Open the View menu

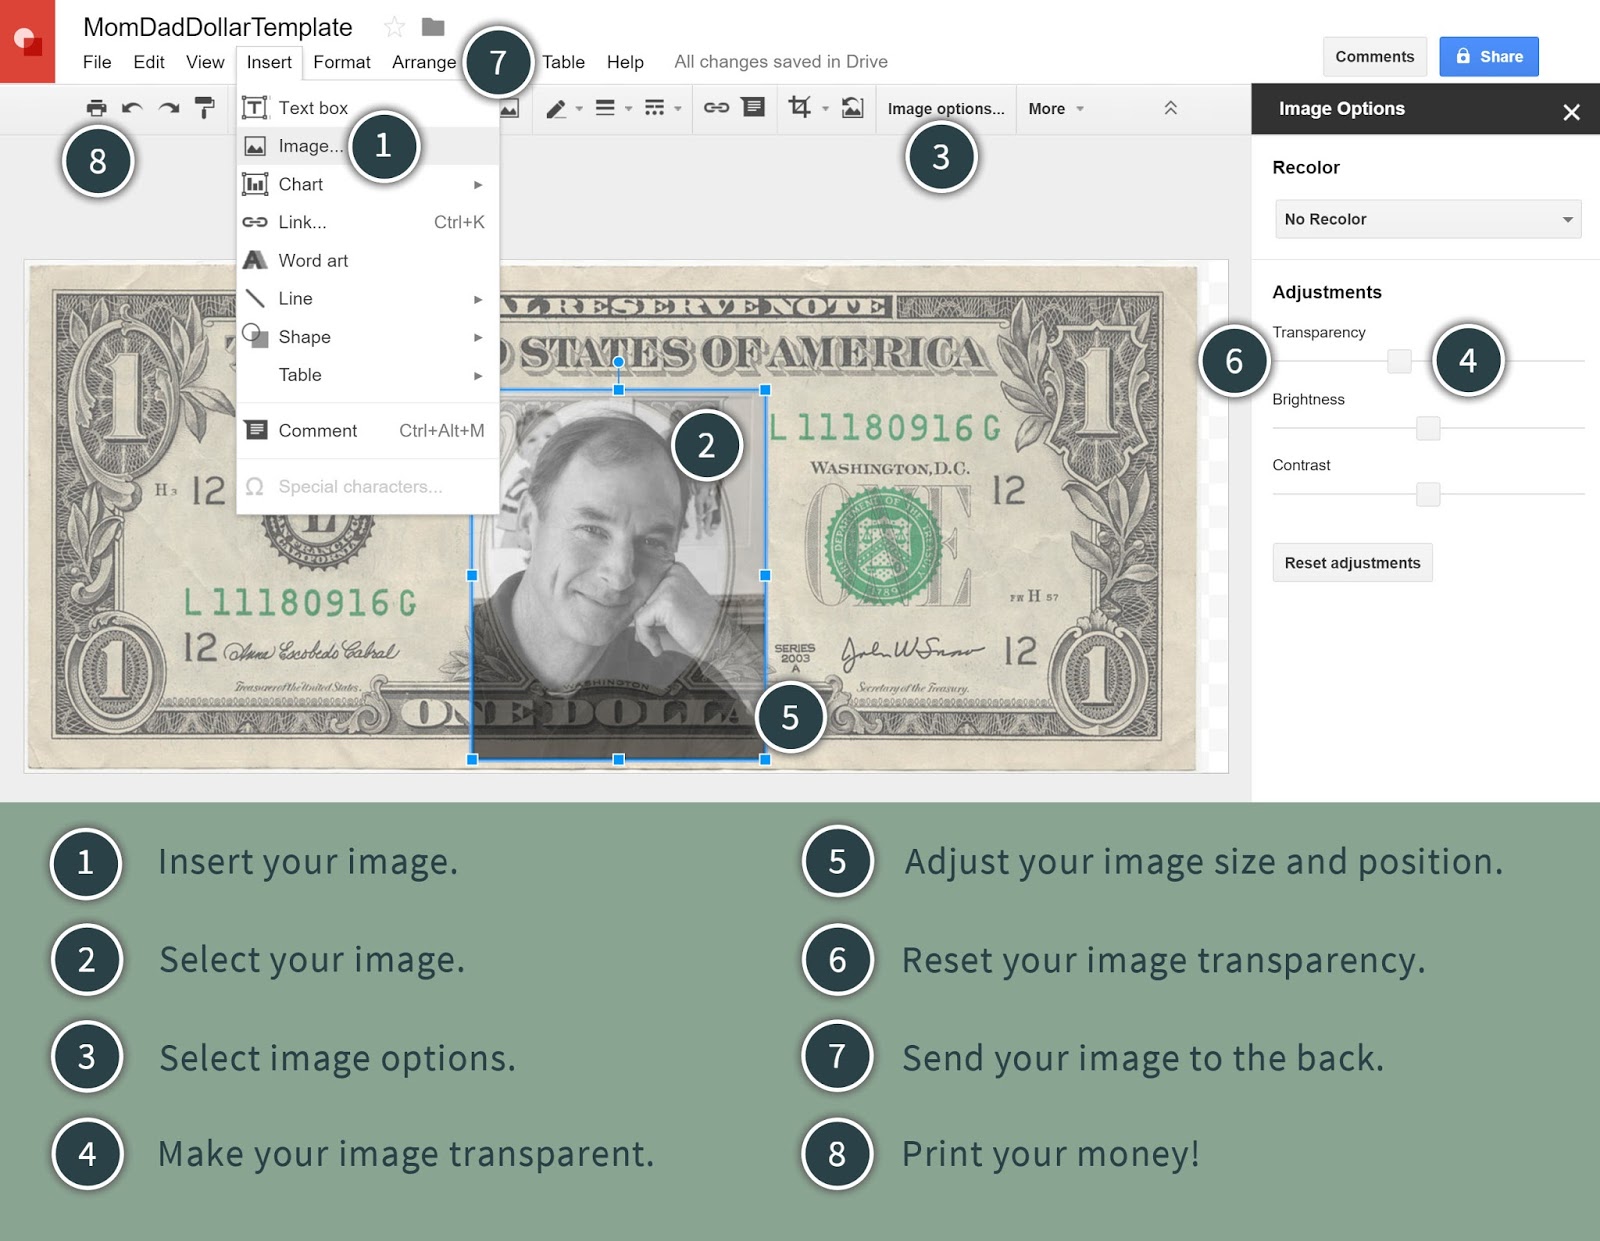205,62
